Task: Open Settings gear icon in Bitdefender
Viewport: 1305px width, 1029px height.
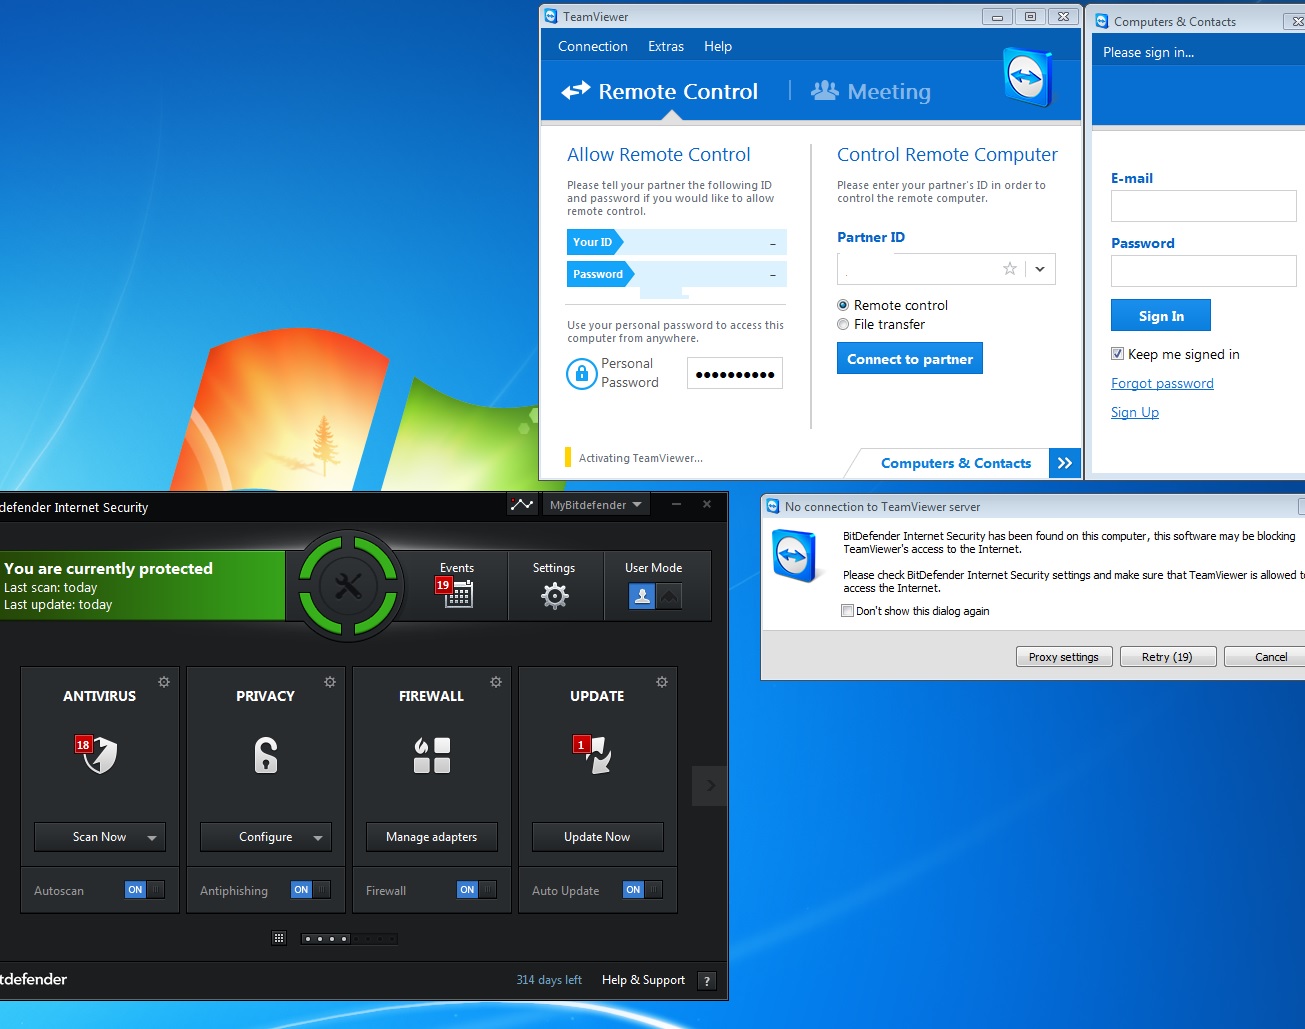Action: (554, 596)
